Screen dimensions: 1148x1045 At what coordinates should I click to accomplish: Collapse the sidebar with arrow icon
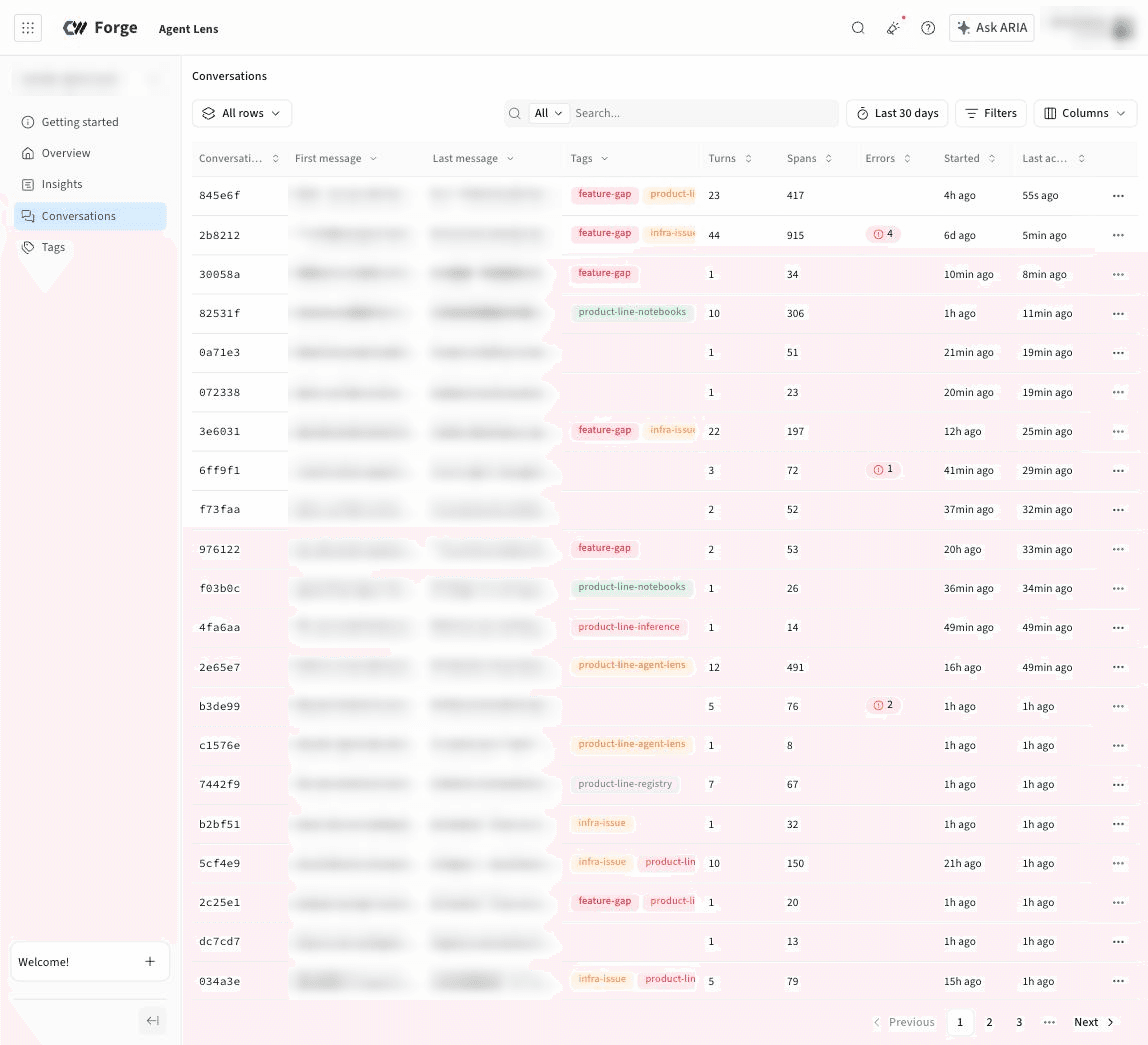click(x=152, y=1020)
